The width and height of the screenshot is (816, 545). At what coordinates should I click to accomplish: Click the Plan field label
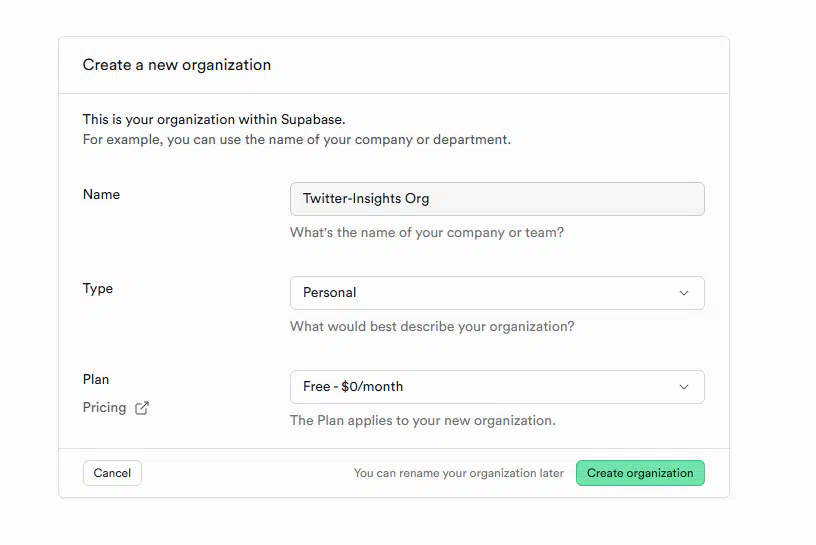point(96,379)
